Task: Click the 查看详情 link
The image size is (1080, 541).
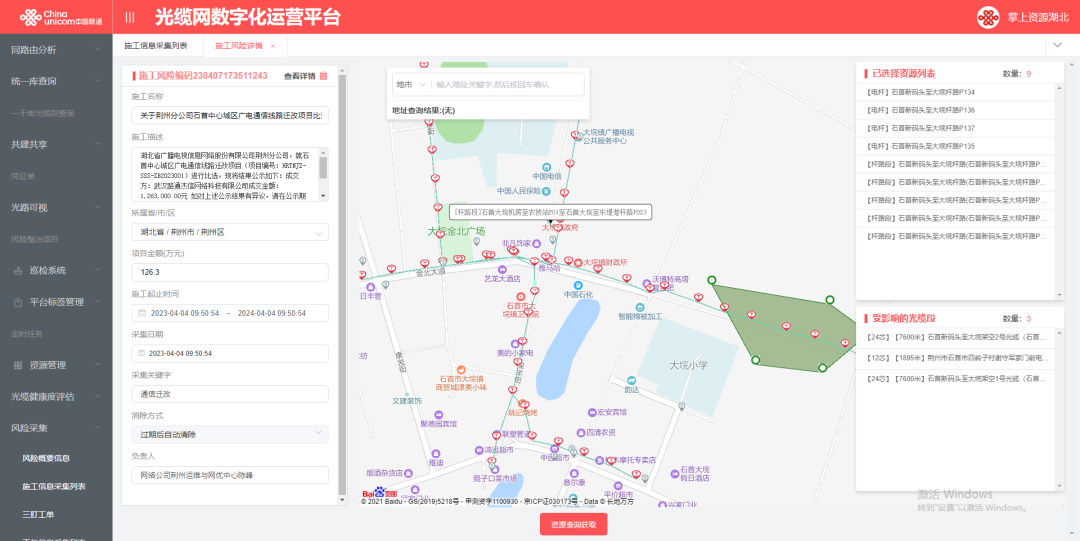Action: [x=299, y=76]
